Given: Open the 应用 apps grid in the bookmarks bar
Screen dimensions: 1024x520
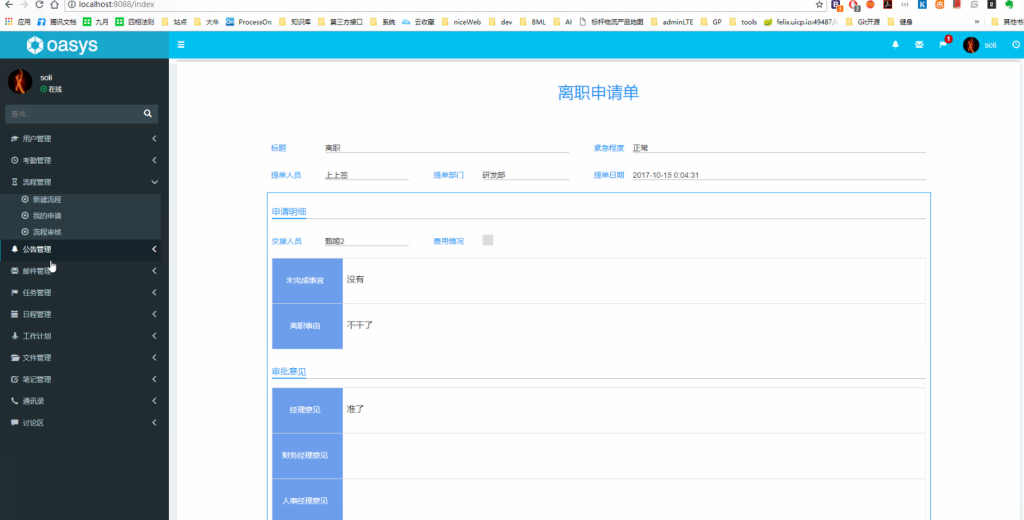Looking at the screenshot, I should [x=18, y=22].
